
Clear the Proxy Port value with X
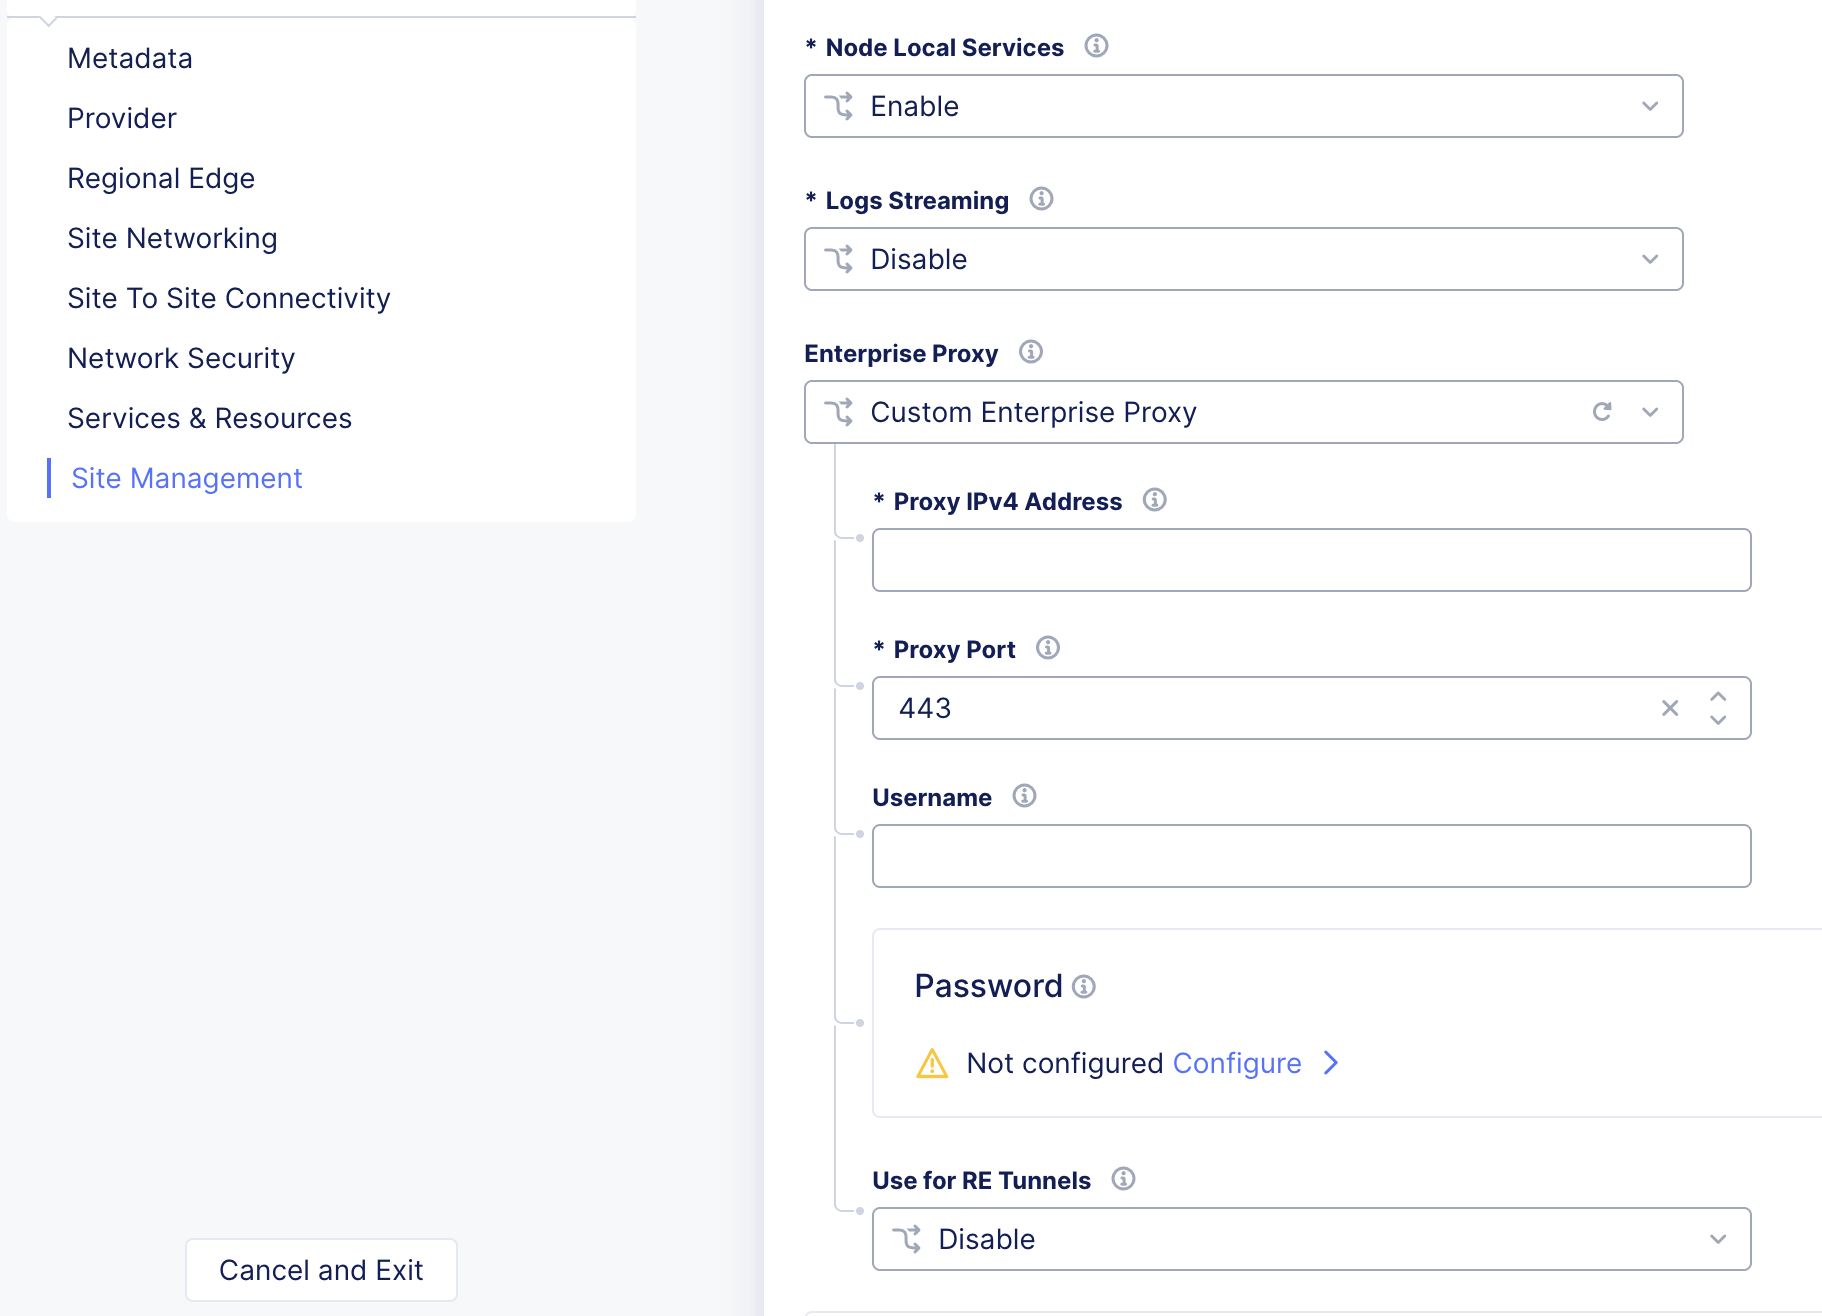[x=1670, y=708]
